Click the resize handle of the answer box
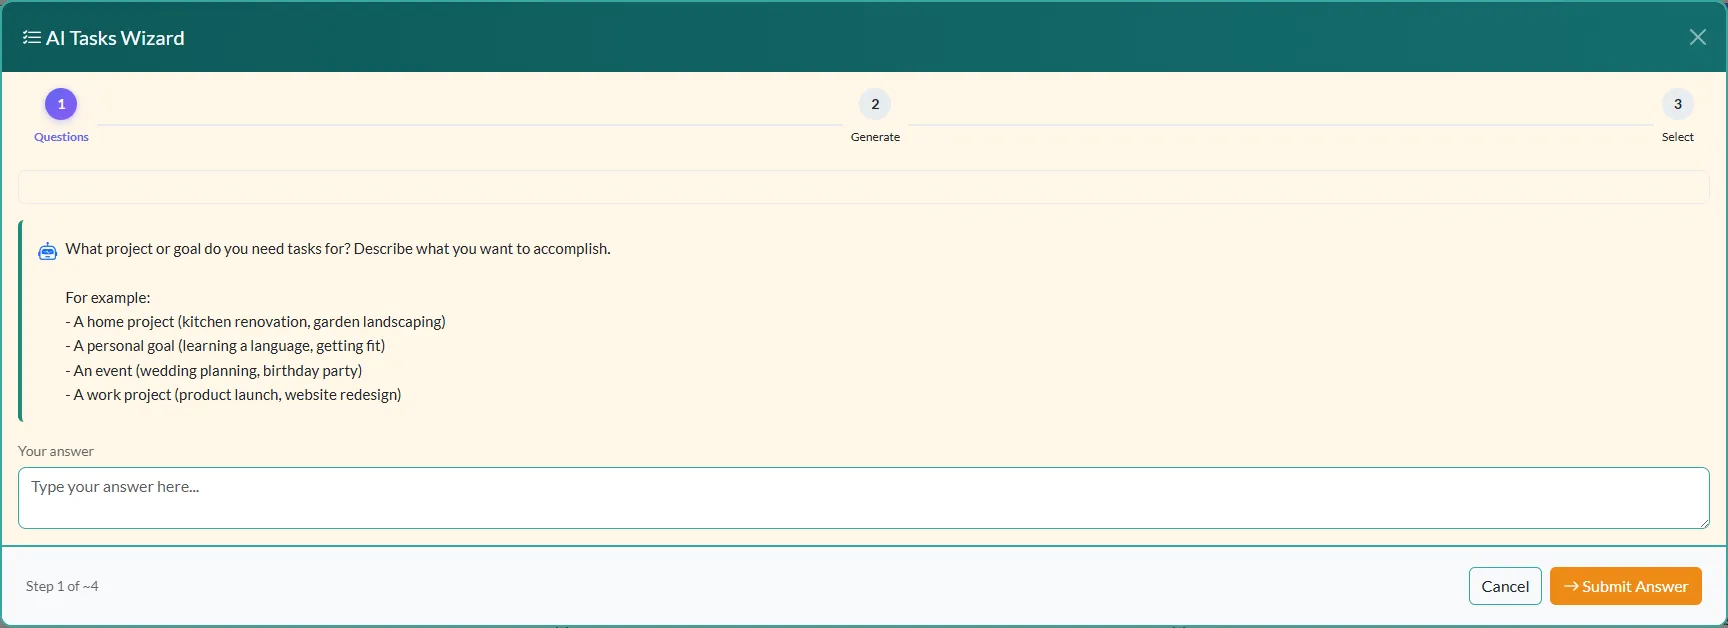The height and width of the screenshot is (628, 1728). pos(1703,522)
